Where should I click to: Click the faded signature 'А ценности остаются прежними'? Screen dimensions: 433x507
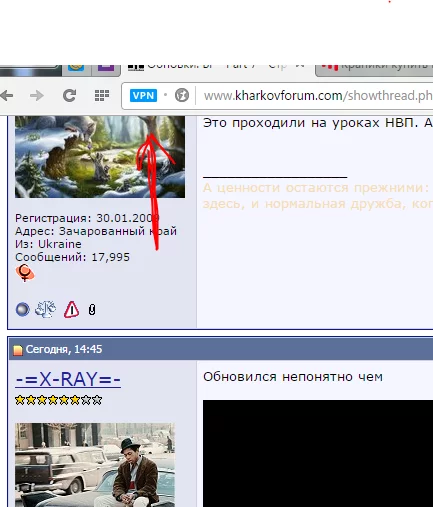click(x=316, y=188)
